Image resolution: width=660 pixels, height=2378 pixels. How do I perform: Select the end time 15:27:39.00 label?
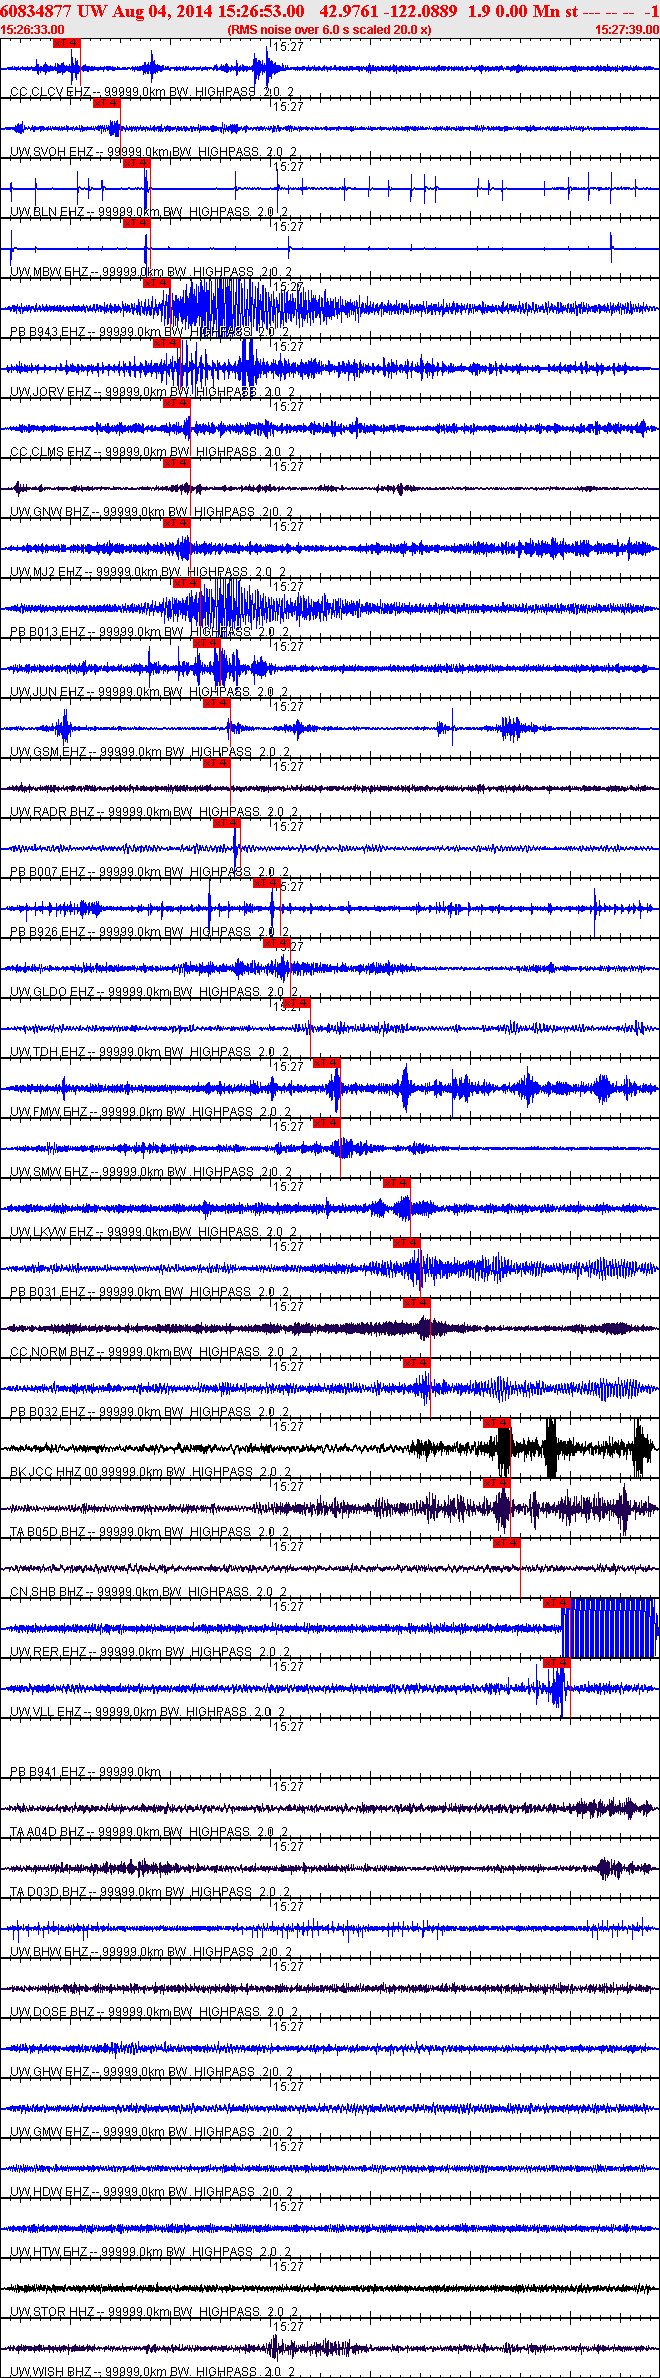click(627, 30)
